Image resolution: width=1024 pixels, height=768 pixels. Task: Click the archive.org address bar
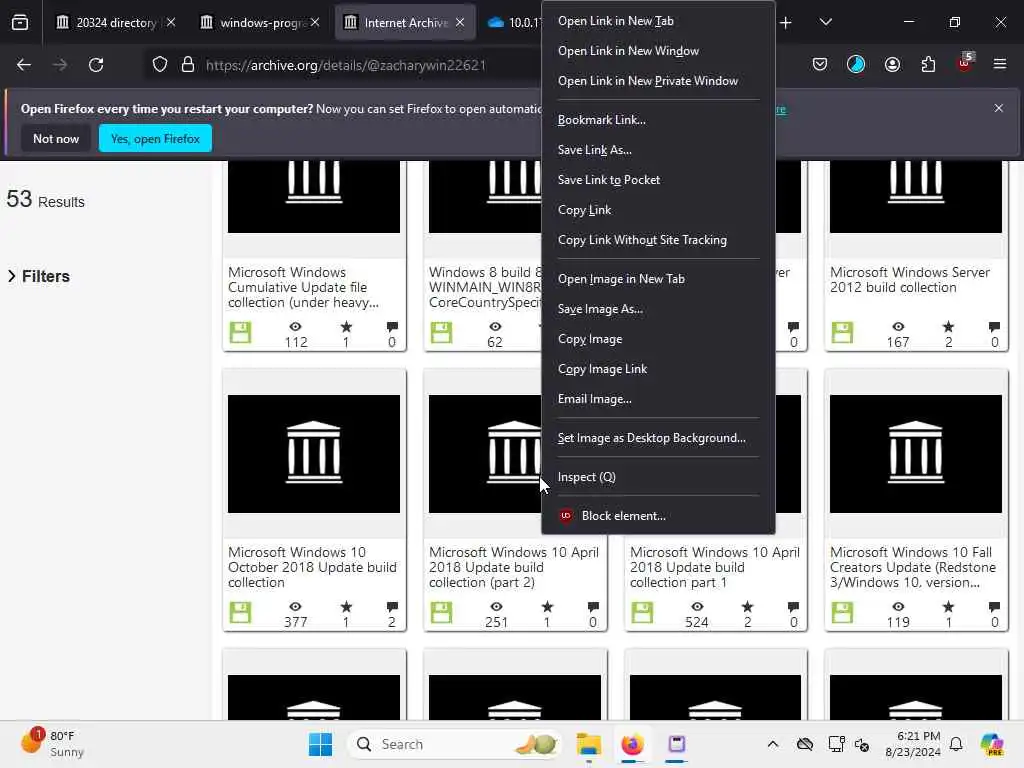pyautogui.click(x=345, y=65)
